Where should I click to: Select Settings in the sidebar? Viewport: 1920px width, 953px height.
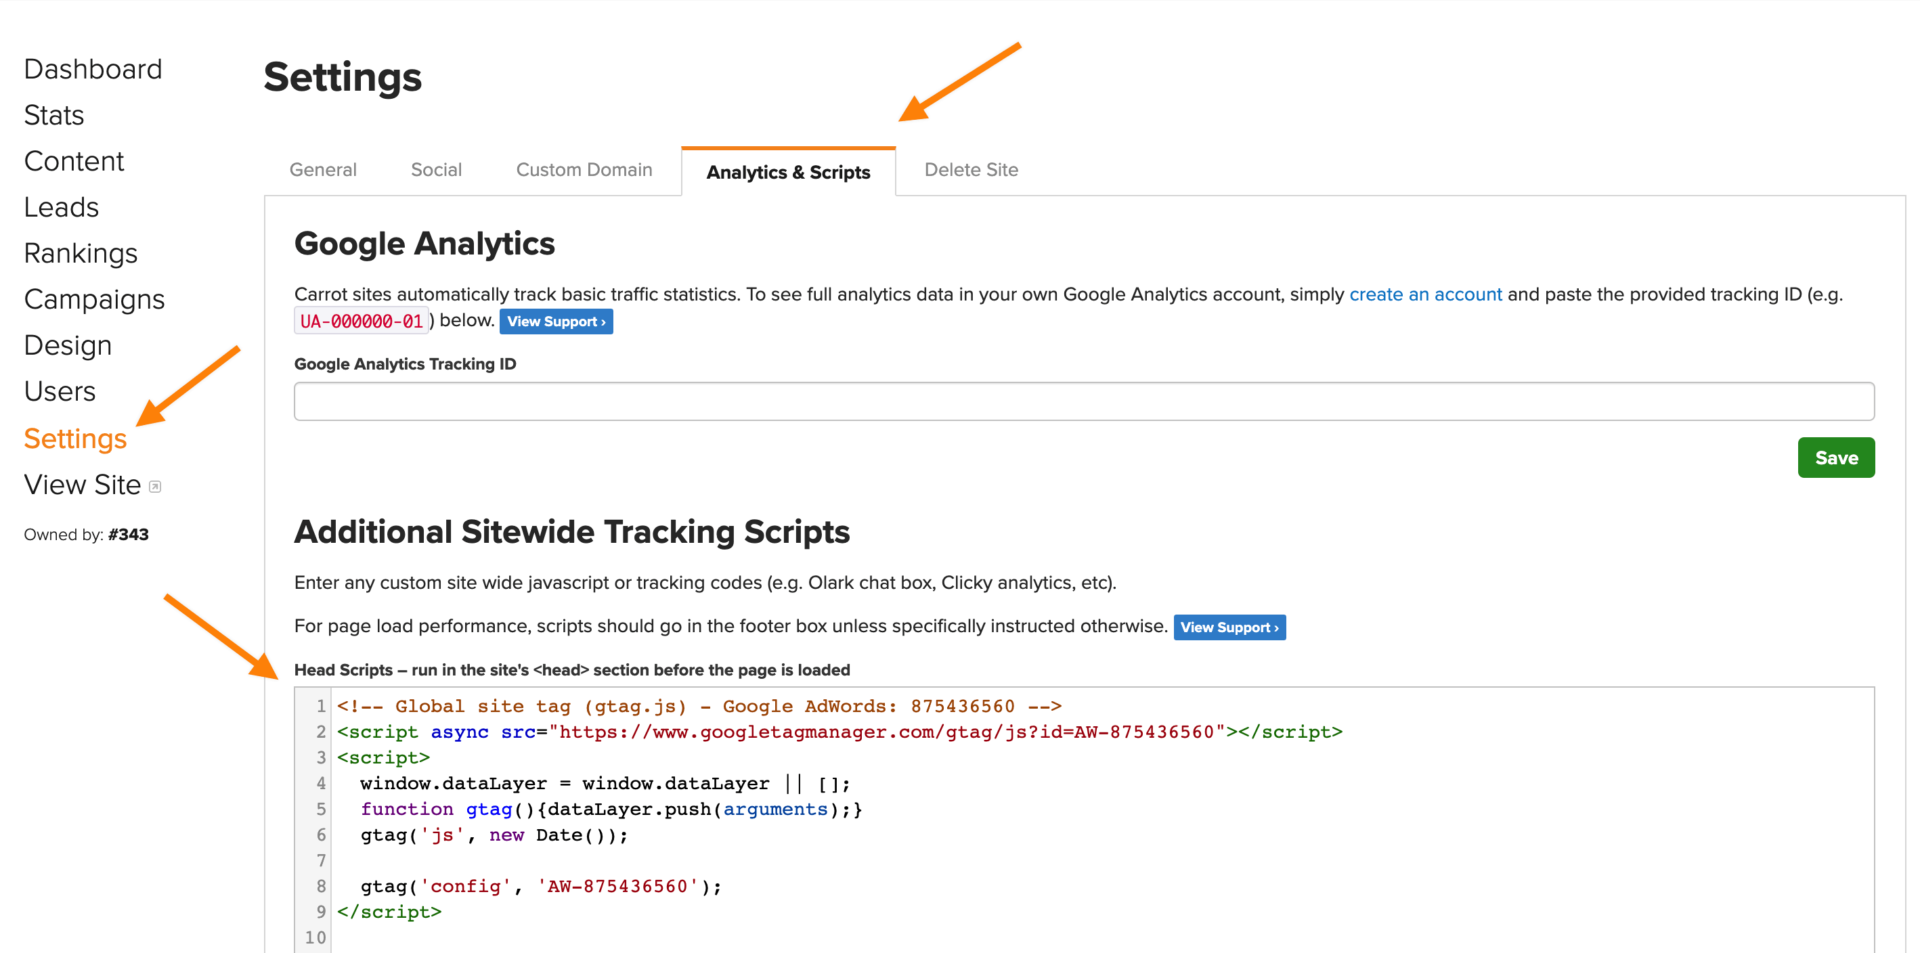[x=75, y=438]
